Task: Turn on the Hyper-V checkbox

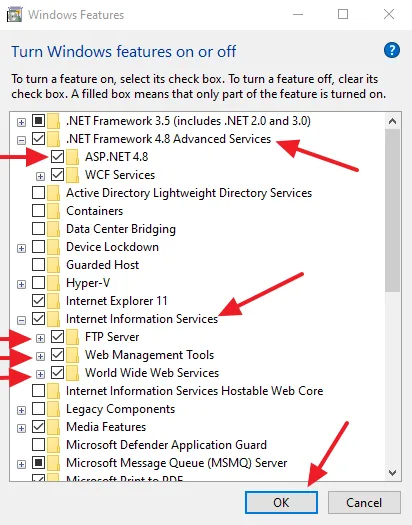Action: pyautogui.click(x=38, y=283)
